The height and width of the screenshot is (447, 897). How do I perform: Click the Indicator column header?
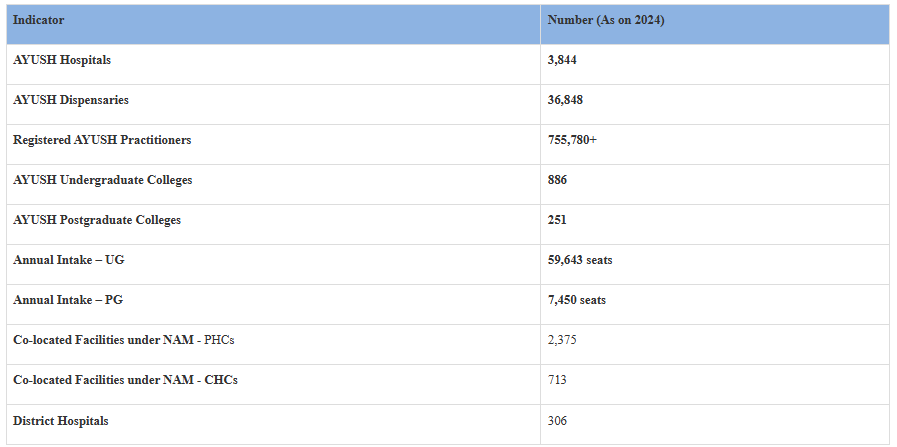39,20
